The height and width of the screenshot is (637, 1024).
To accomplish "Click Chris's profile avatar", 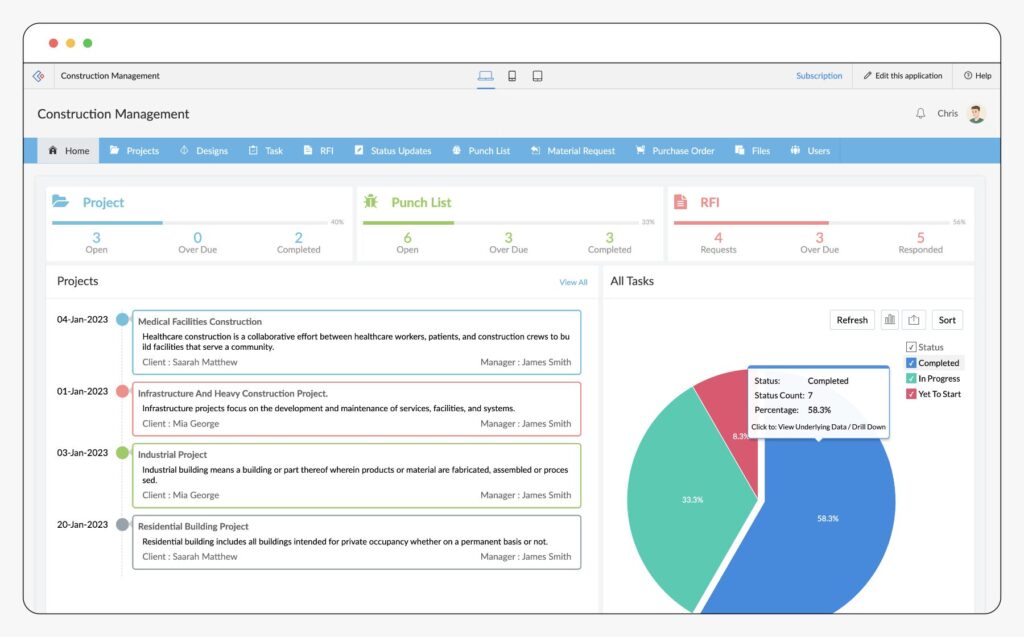I will click(x=976, y=114).
